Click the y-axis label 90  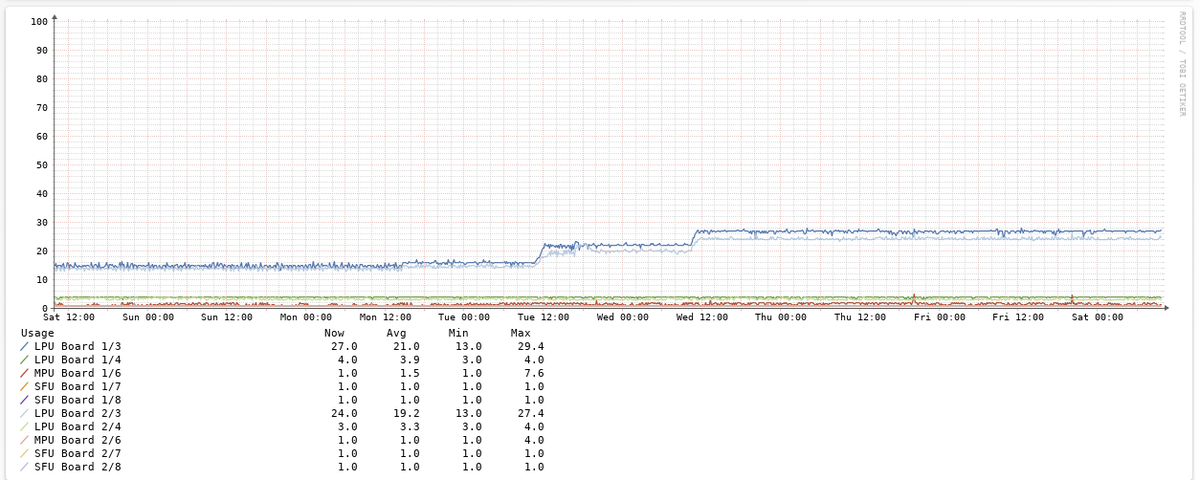pyautogui.click(x=42, y=50)
